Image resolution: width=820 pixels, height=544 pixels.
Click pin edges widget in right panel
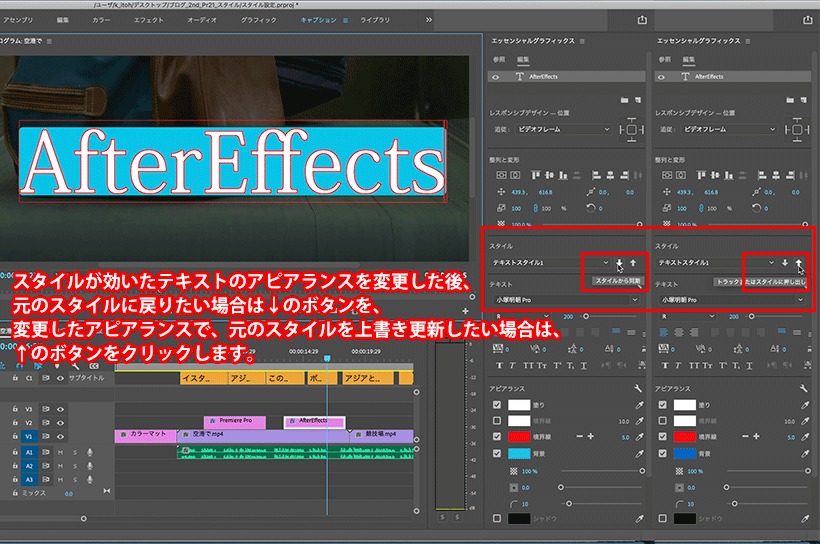pyautogui.click(x=798, y=129)
